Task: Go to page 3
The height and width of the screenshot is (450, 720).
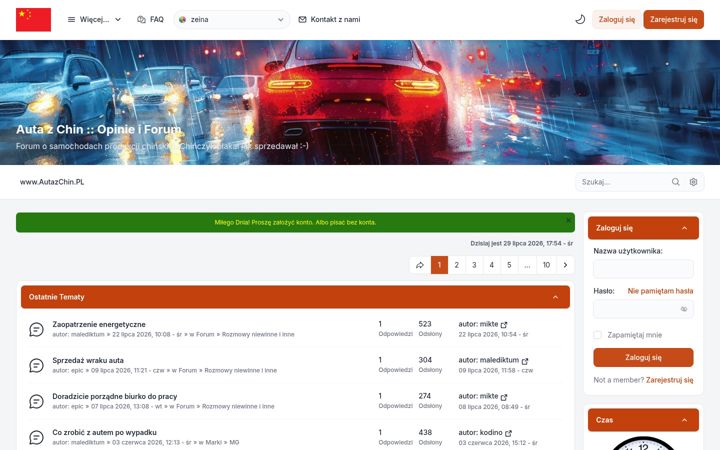Action: (474, 265)
